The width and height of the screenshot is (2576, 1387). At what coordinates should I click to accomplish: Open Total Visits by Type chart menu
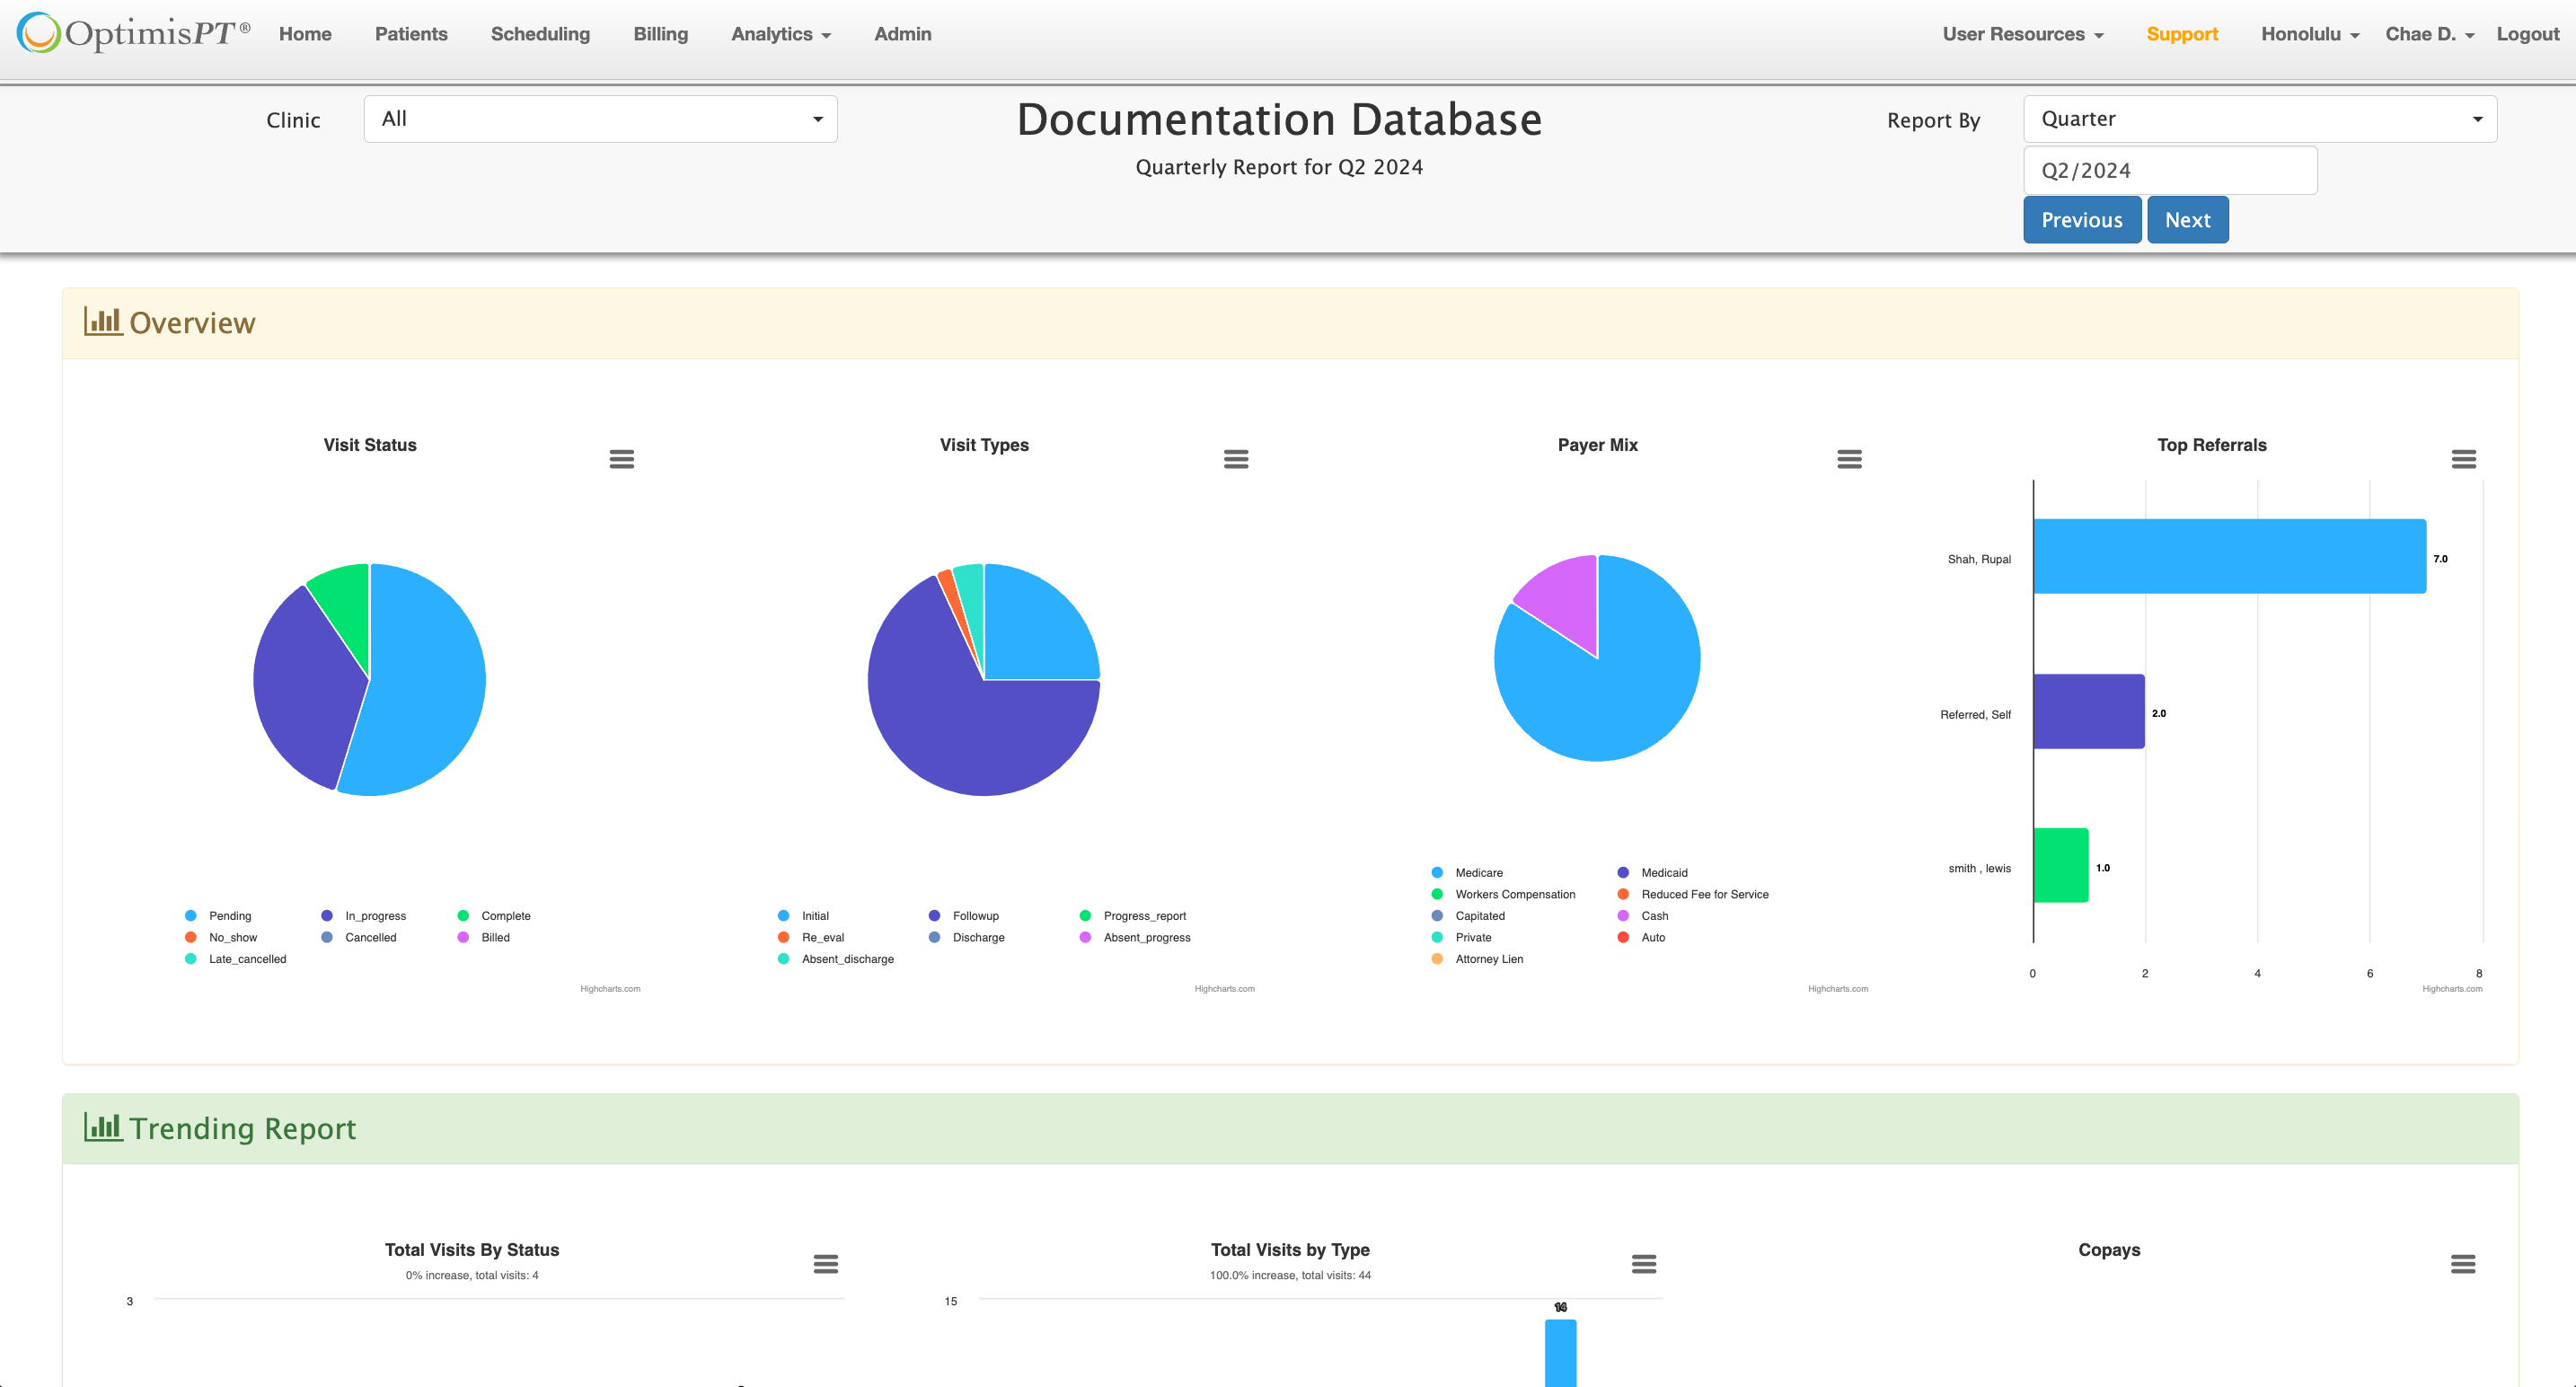click(1643, 1264)
